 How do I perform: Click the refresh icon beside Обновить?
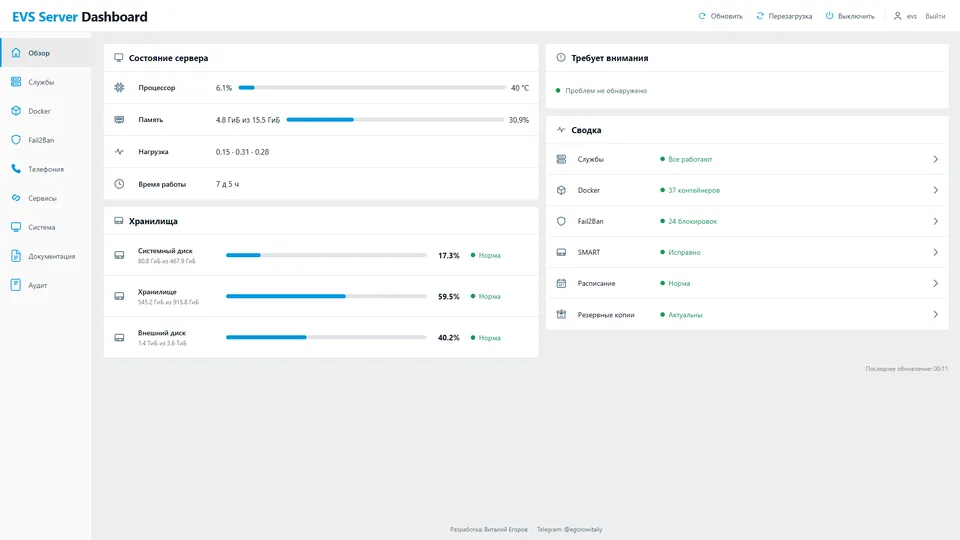(x=702, y=16)
